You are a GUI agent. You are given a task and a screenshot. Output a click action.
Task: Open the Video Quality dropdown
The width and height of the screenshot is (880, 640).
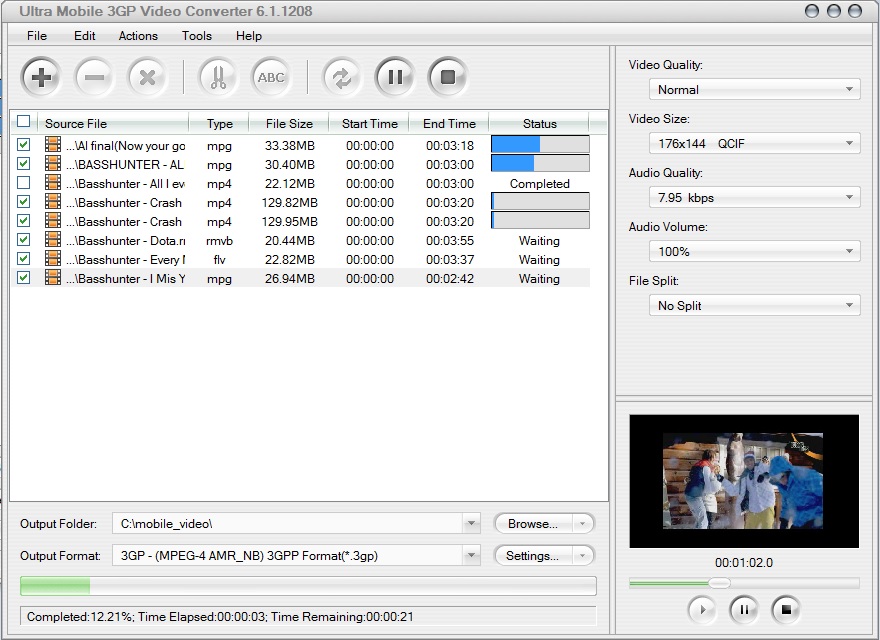tap(754, 89)
